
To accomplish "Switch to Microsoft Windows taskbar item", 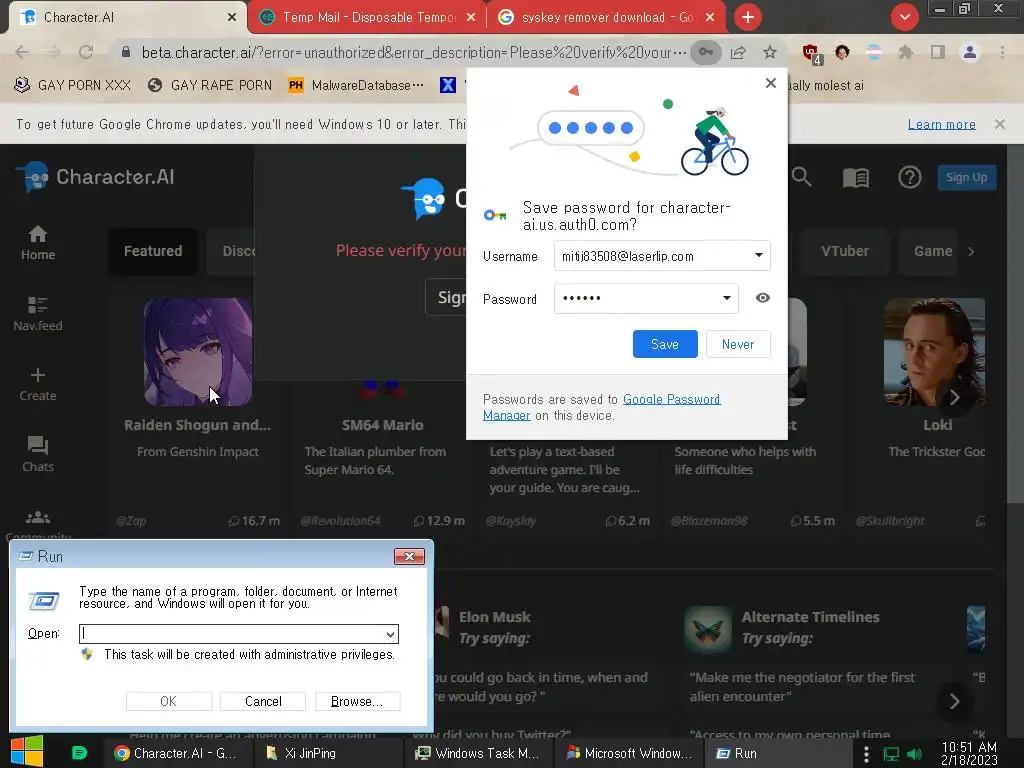I will coord(629,753).
